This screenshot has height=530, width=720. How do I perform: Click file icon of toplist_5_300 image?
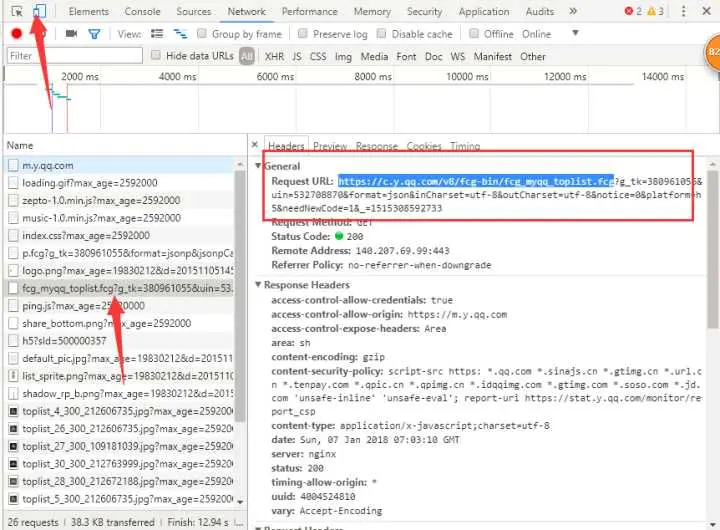pos(13,499)
